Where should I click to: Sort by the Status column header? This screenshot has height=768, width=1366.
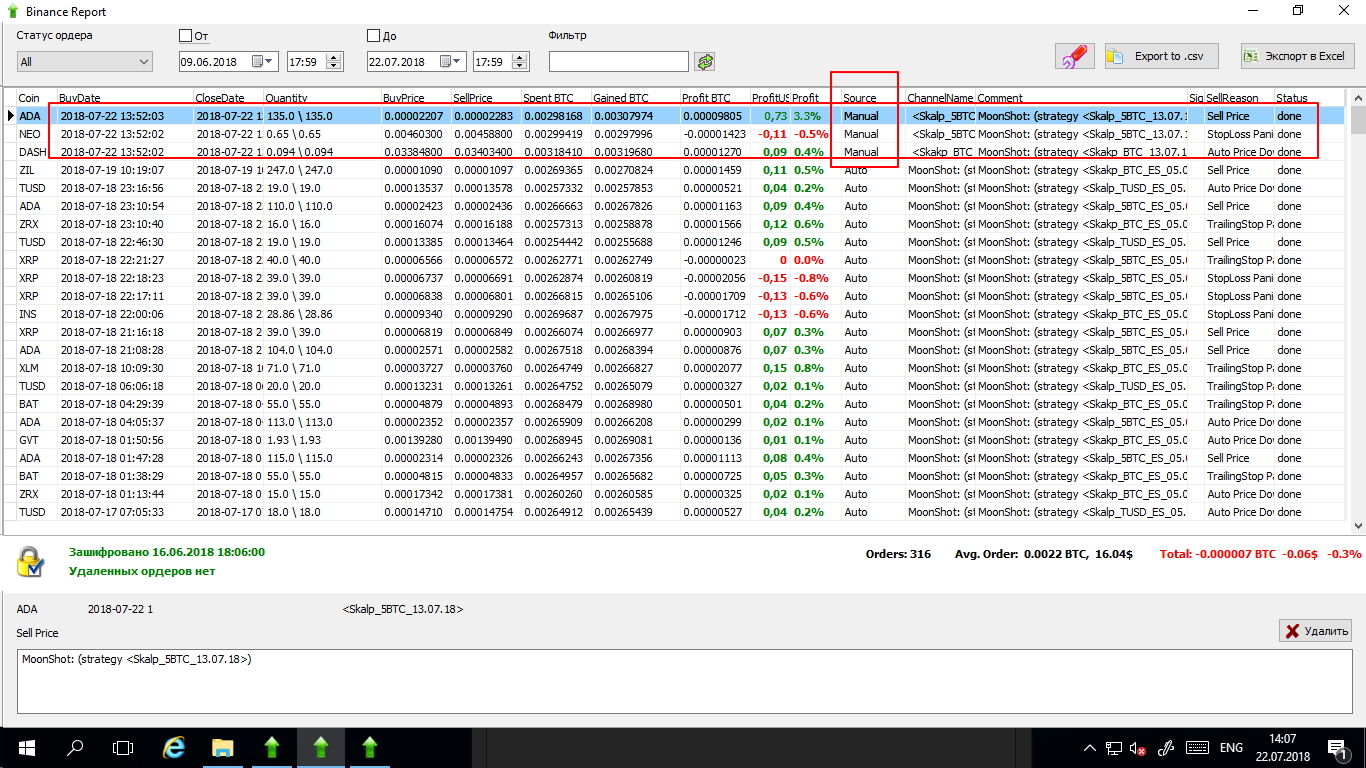tap(1311, 98)
